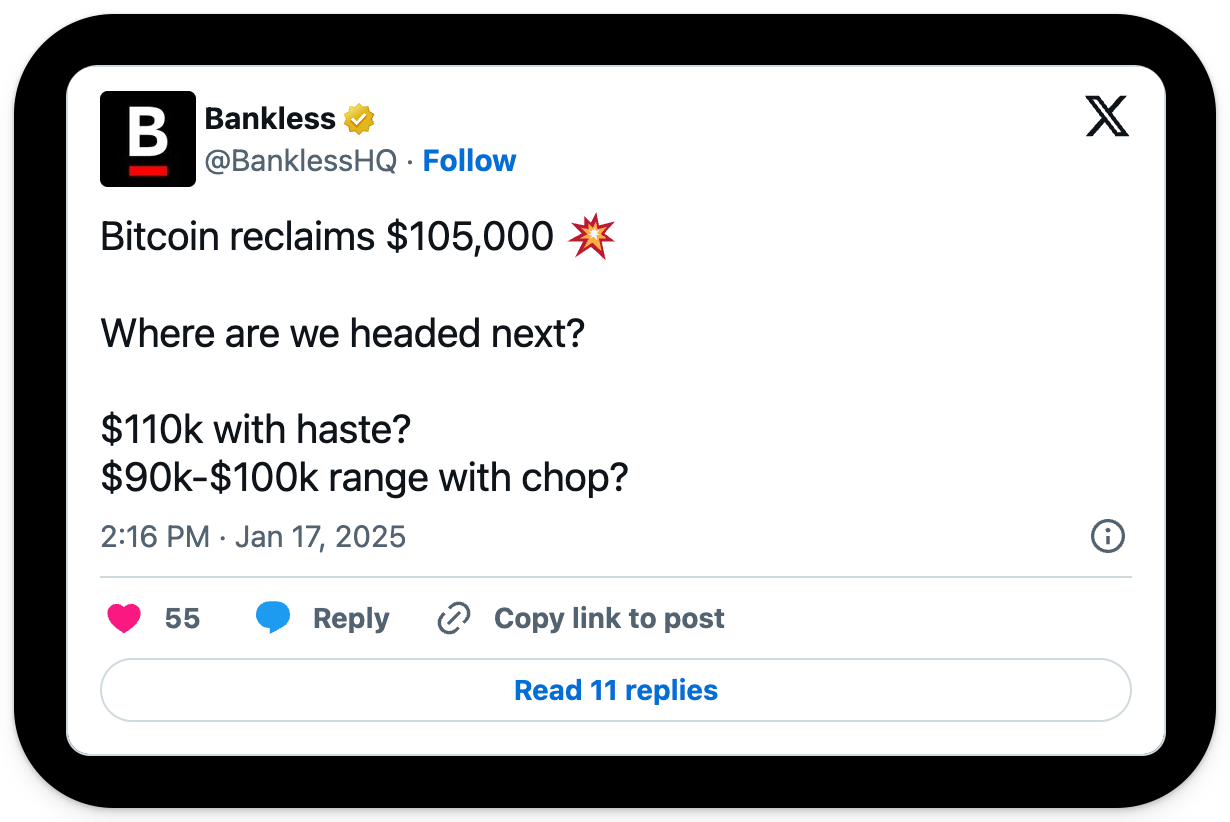Click the collision emoji in the post
The width and height of the screenshot is (1230, 822).
[591, 238]
